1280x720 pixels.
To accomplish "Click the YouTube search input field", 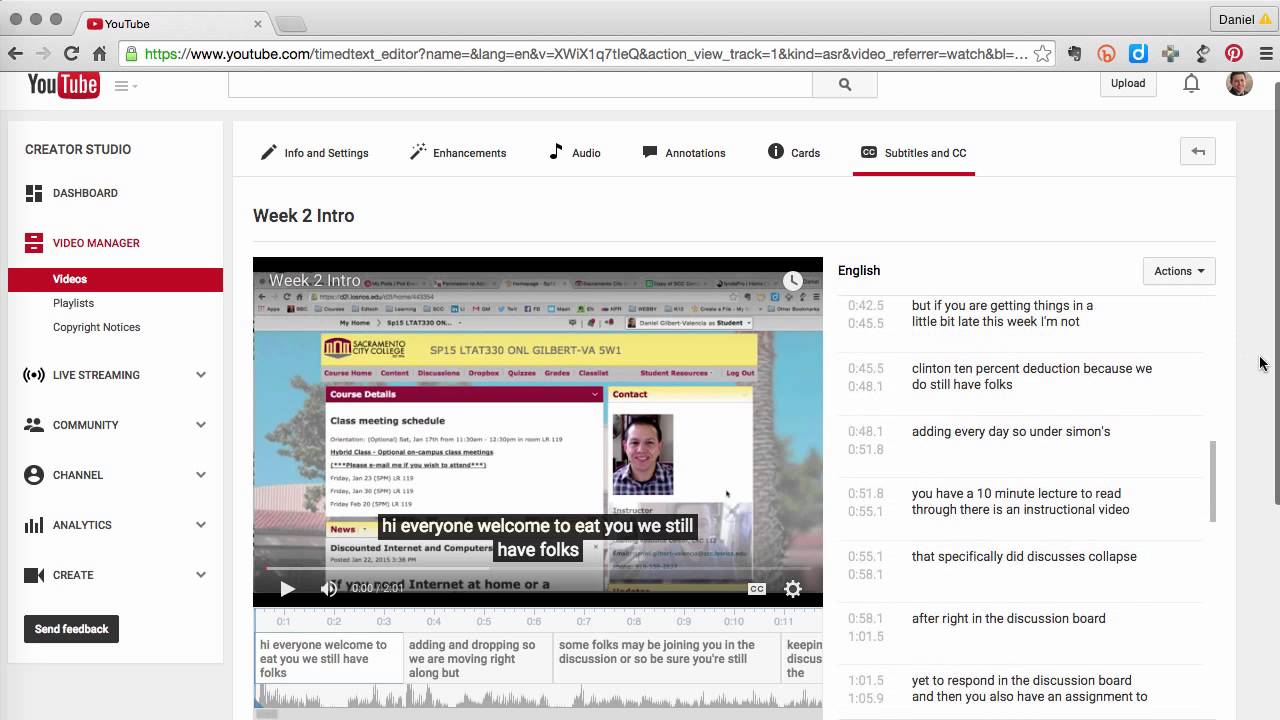I will [x=520, y=85].
